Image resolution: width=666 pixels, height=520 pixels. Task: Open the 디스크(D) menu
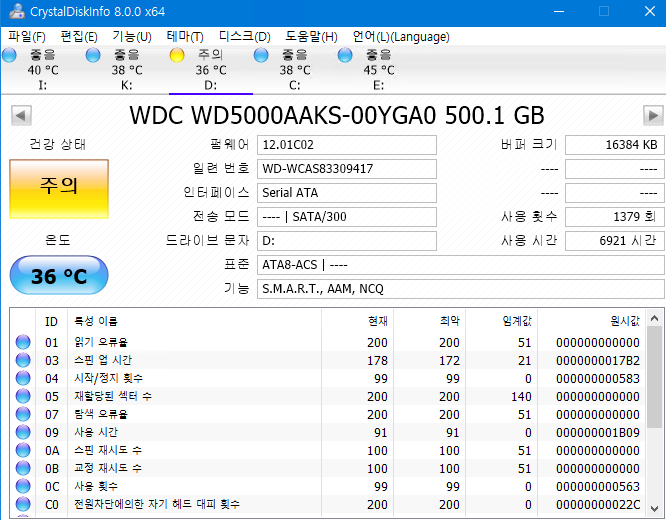[245, 37]
